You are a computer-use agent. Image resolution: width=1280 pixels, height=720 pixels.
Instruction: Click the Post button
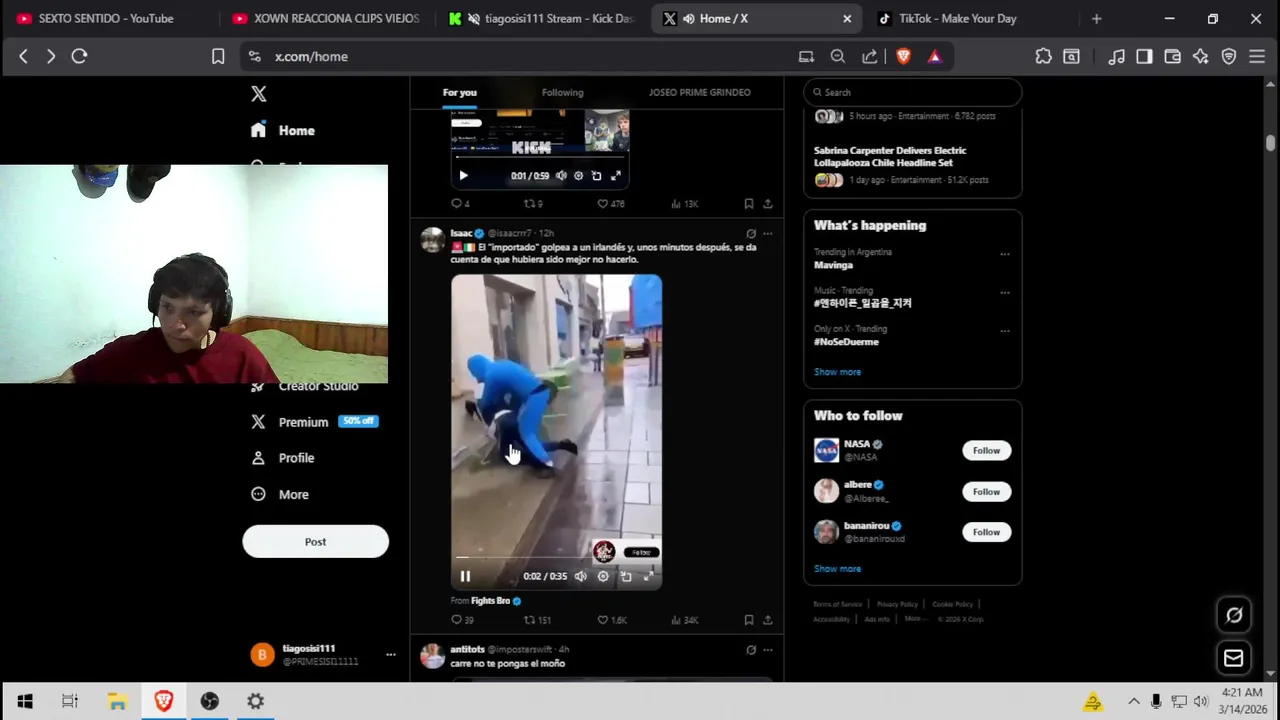click(315, 541)
